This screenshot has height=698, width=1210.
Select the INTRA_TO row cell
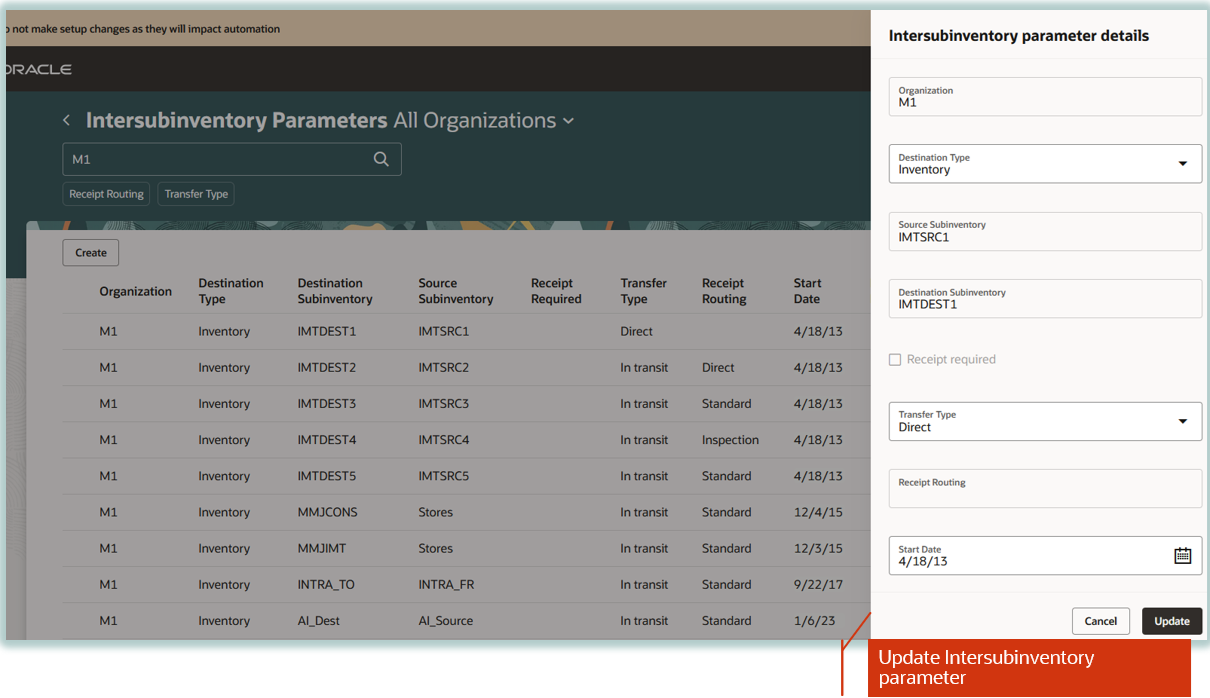coord(326,585)
